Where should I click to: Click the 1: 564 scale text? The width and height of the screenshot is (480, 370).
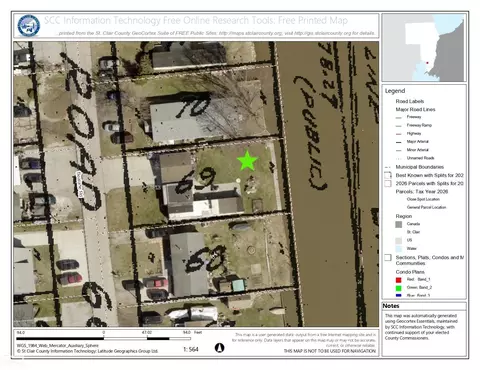click(x=191, y=349)
